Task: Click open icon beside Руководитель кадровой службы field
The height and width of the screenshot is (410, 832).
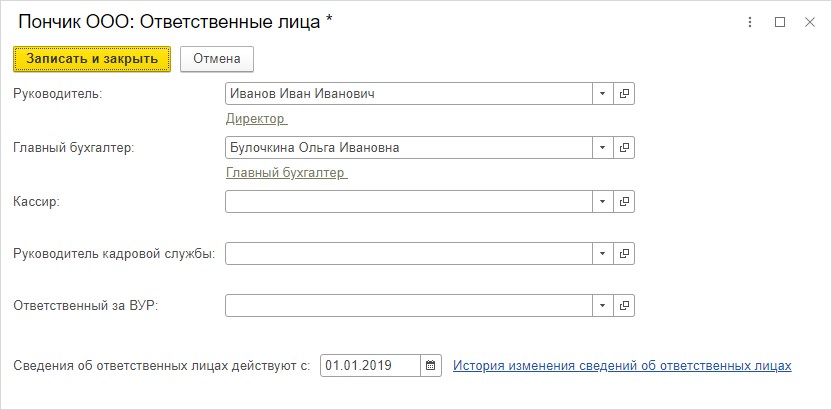Action: pos(624,254)
